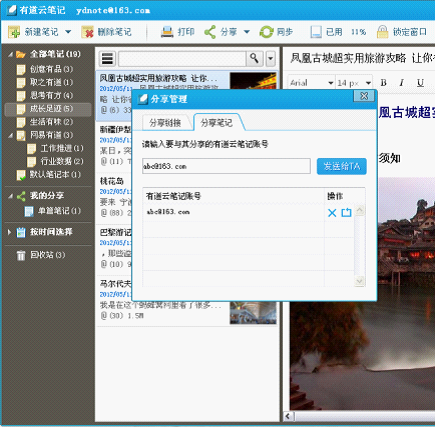Click the 锁定窗口 lock window icon
Screen dimensions: 435x427
(x=382, y=32)
